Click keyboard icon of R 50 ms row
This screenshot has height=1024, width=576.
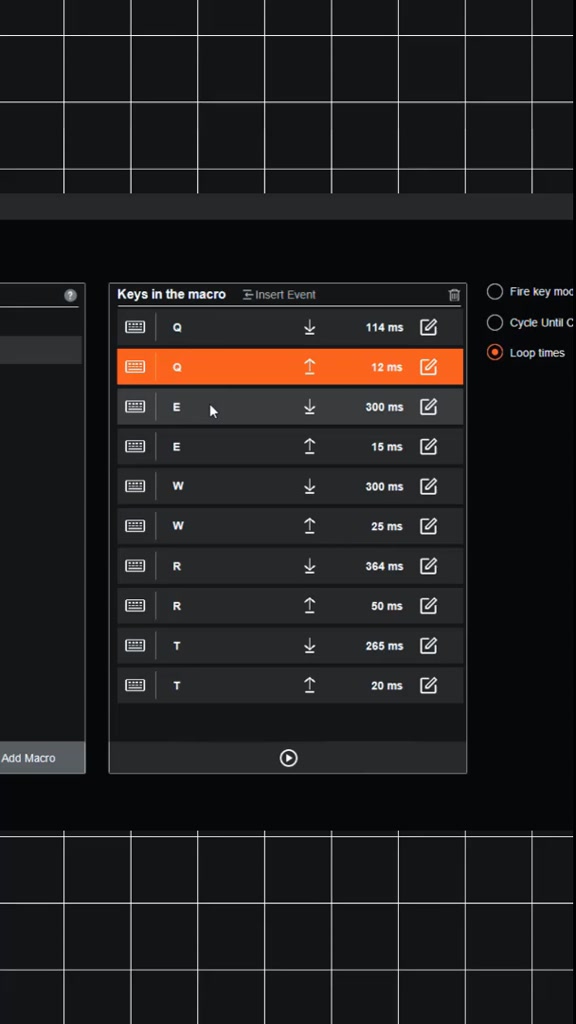[x=135, y=606]
